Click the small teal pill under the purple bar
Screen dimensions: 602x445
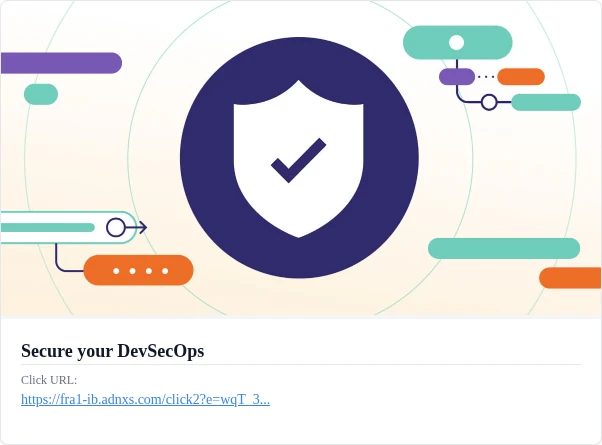click(41, 94)
